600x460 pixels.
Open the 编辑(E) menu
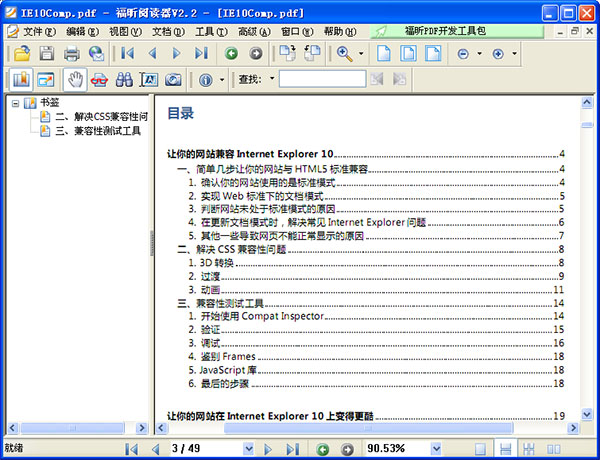pos(82,31)
